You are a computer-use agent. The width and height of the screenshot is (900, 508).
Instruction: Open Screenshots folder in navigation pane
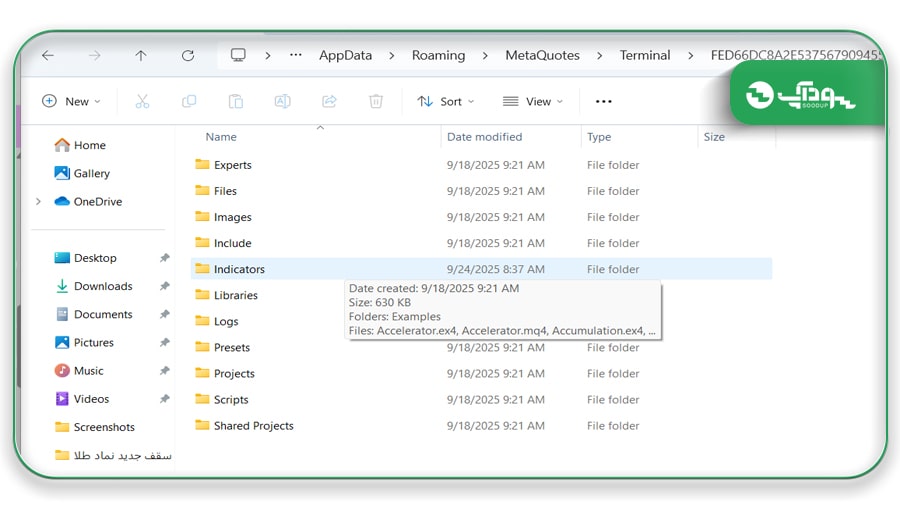[x=95, y=427]
